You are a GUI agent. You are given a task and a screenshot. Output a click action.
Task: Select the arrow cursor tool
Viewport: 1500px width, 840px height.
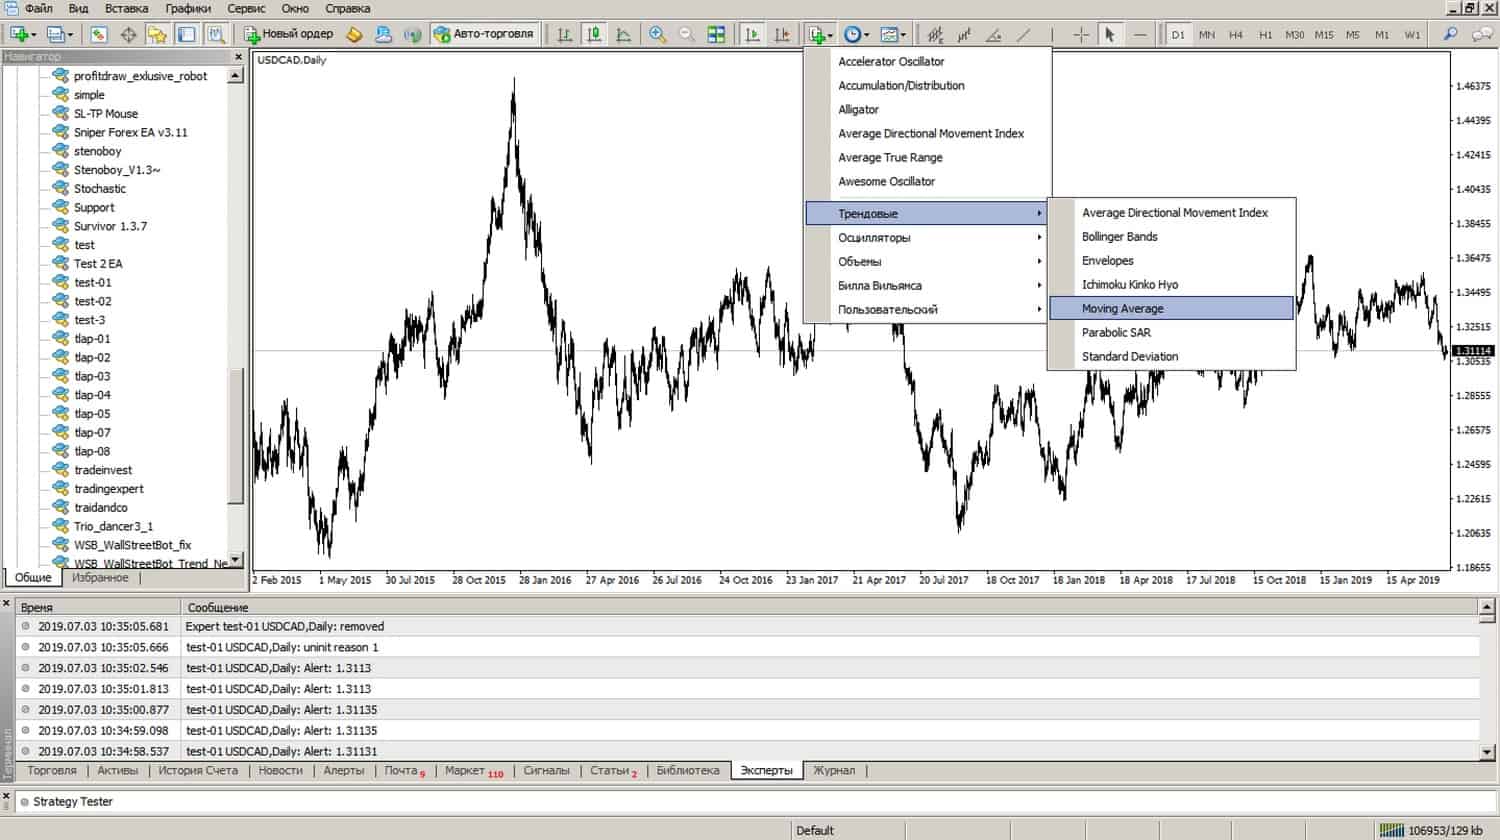point(1109,34)
